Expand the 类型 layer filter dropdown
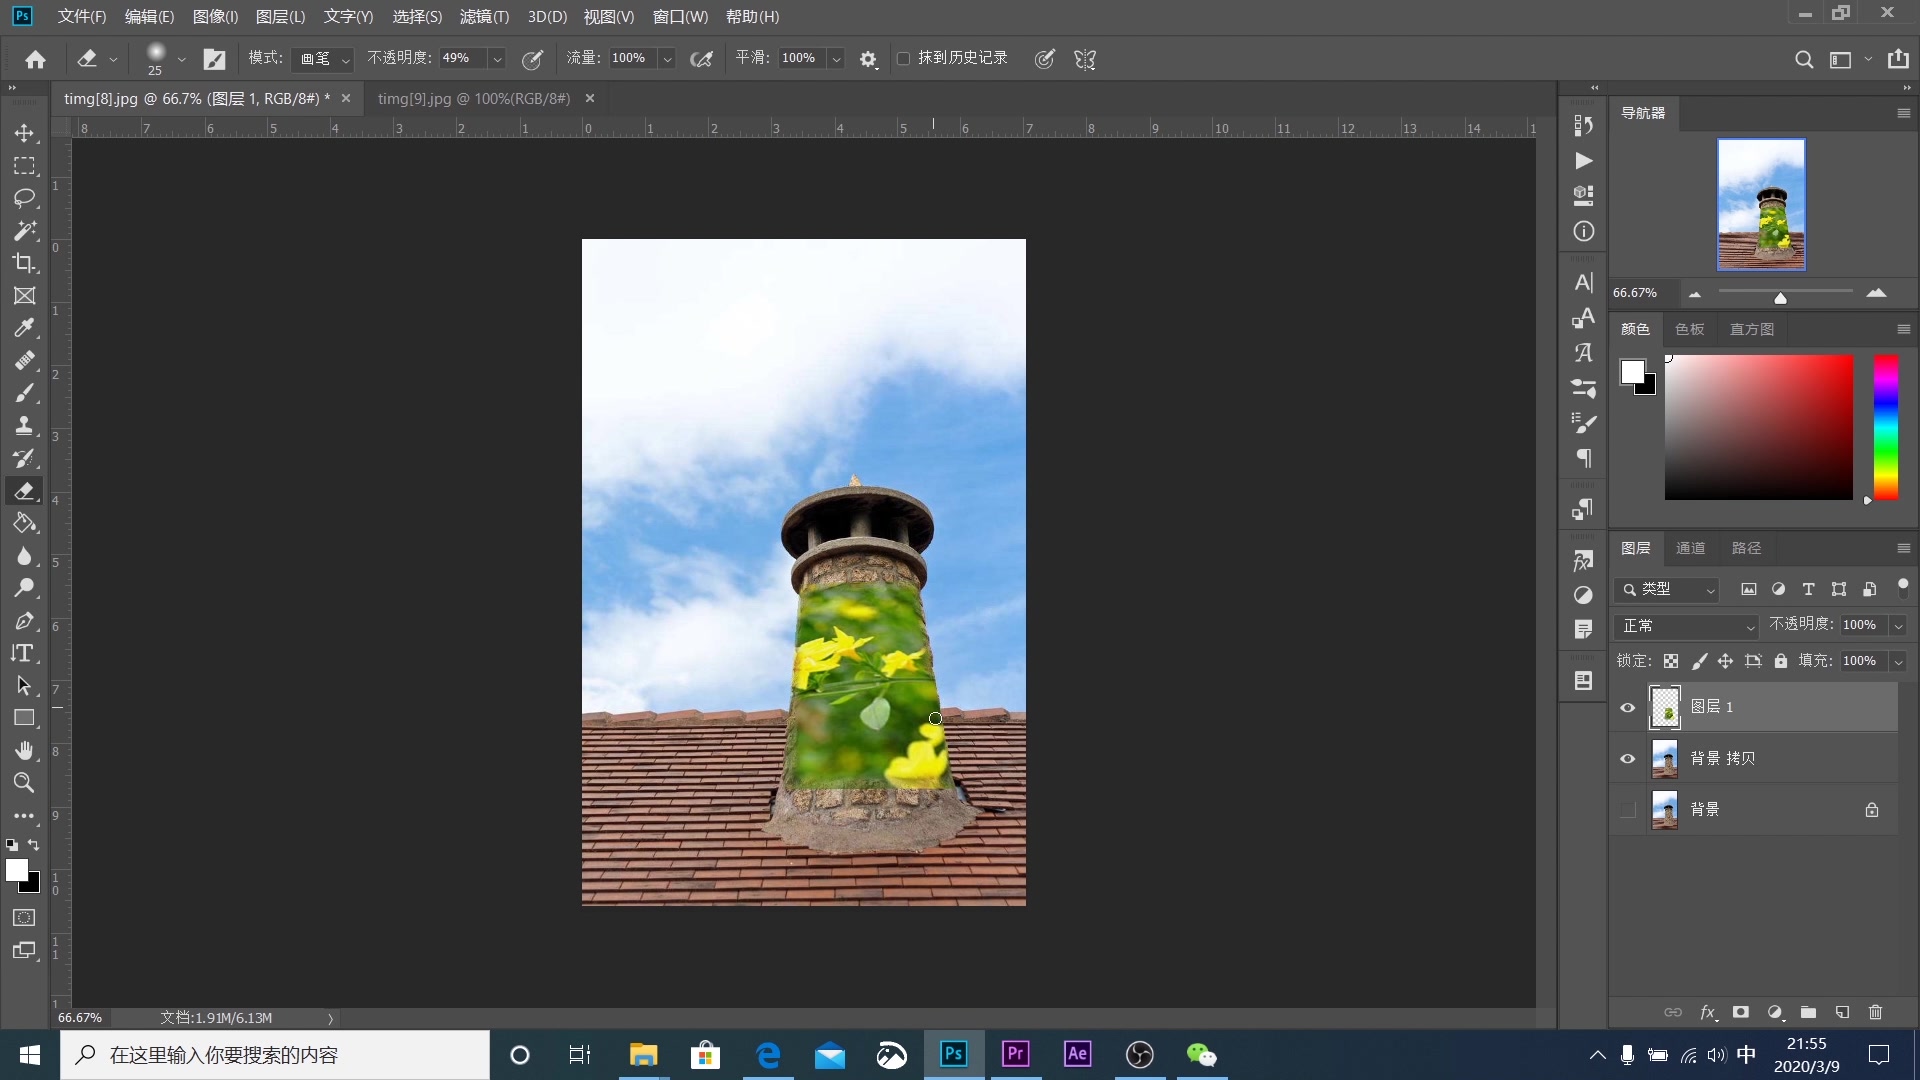 (x=1667, y=590)
